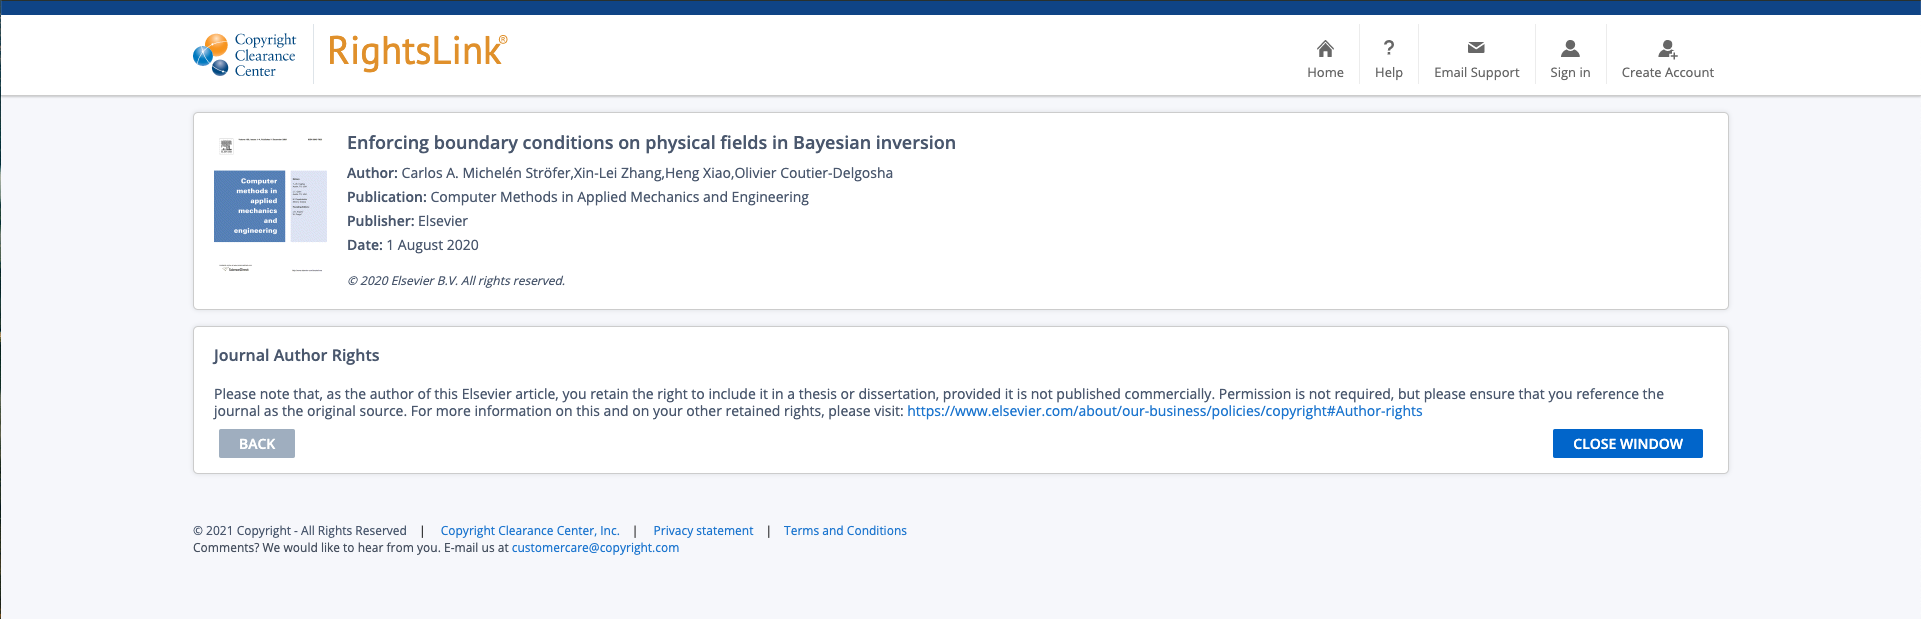Open the Elsevier copyright Author-rights URL
The image size is (1921, 619).
(x=1164, y=411)
